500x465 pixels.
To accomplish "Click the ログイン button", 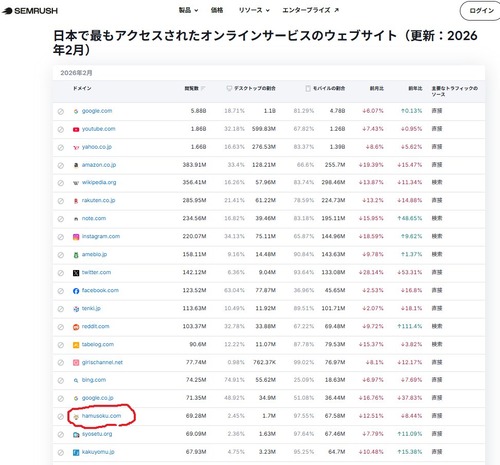I will tap(481, 11).
